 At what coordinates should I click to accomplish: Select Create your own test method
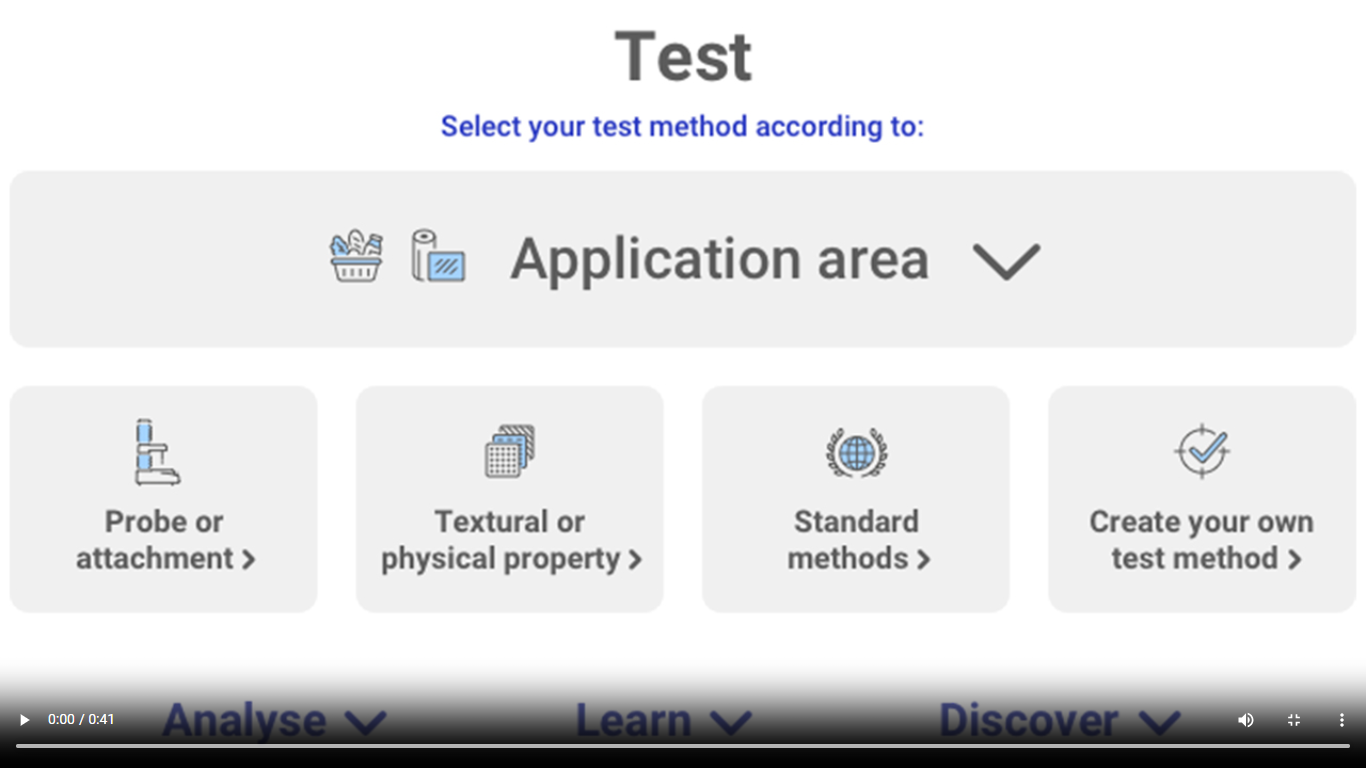tap(1201, 540)
